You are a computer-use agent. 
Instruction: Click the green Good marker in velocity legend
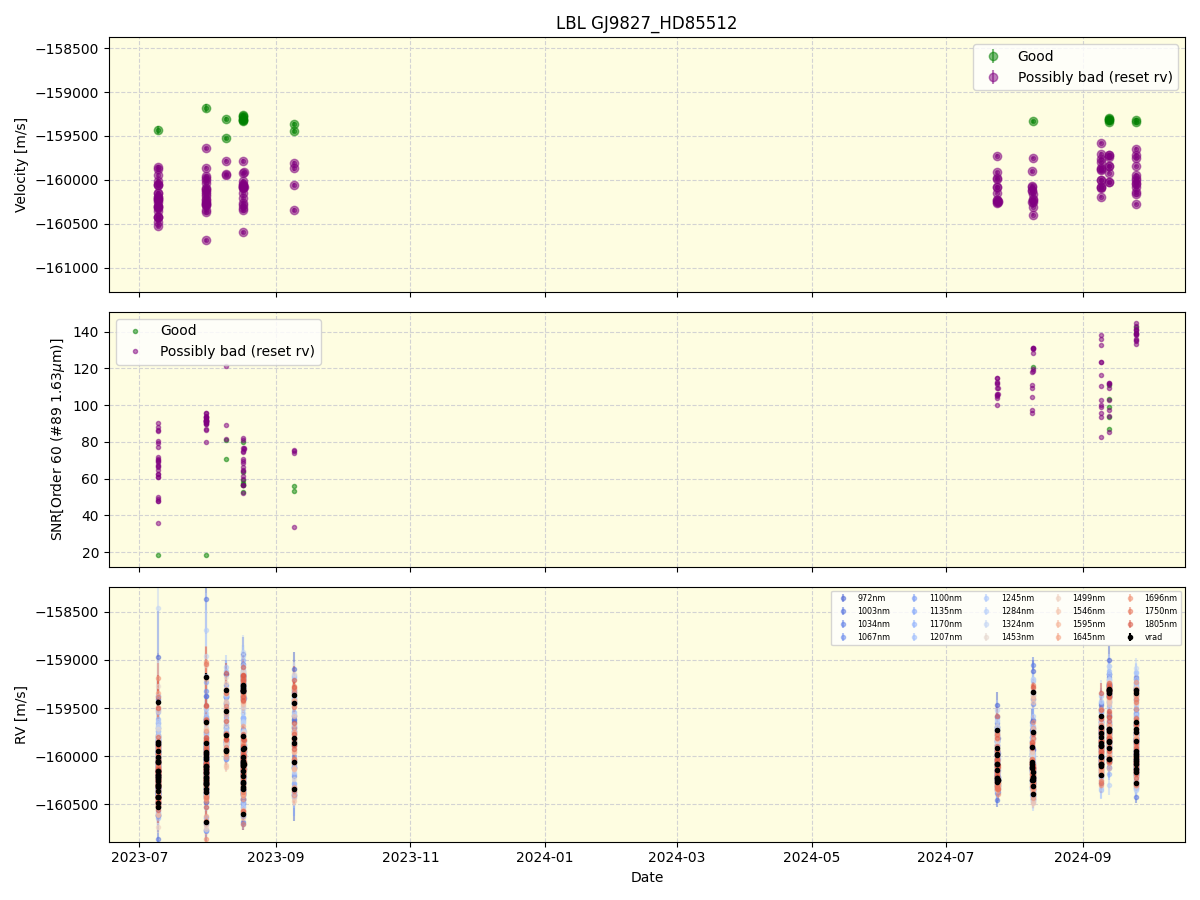[x=993, y=56]
